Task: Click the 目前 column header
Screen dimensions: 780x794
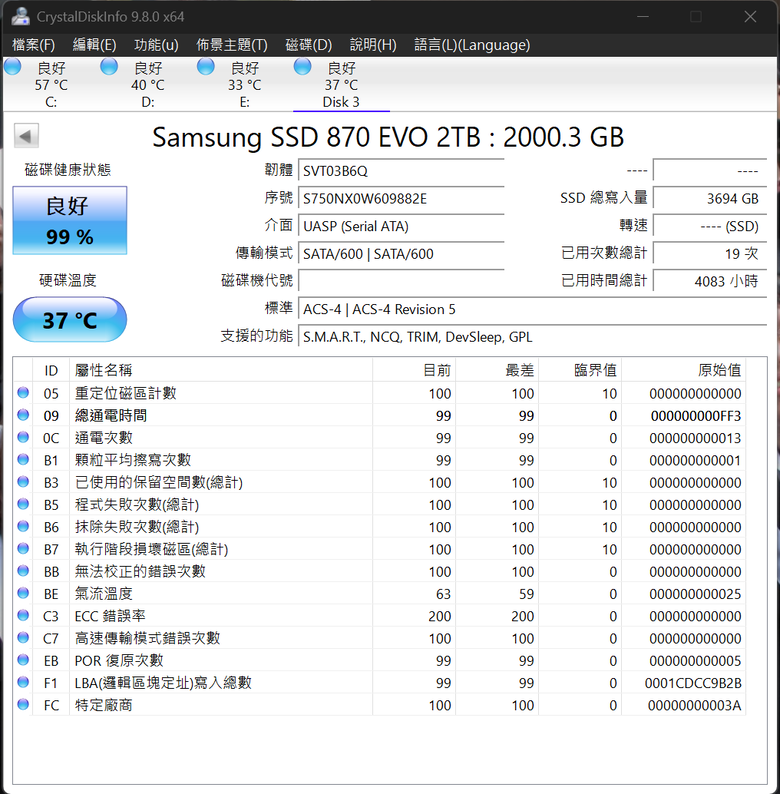Action: [x=414, y=370]
